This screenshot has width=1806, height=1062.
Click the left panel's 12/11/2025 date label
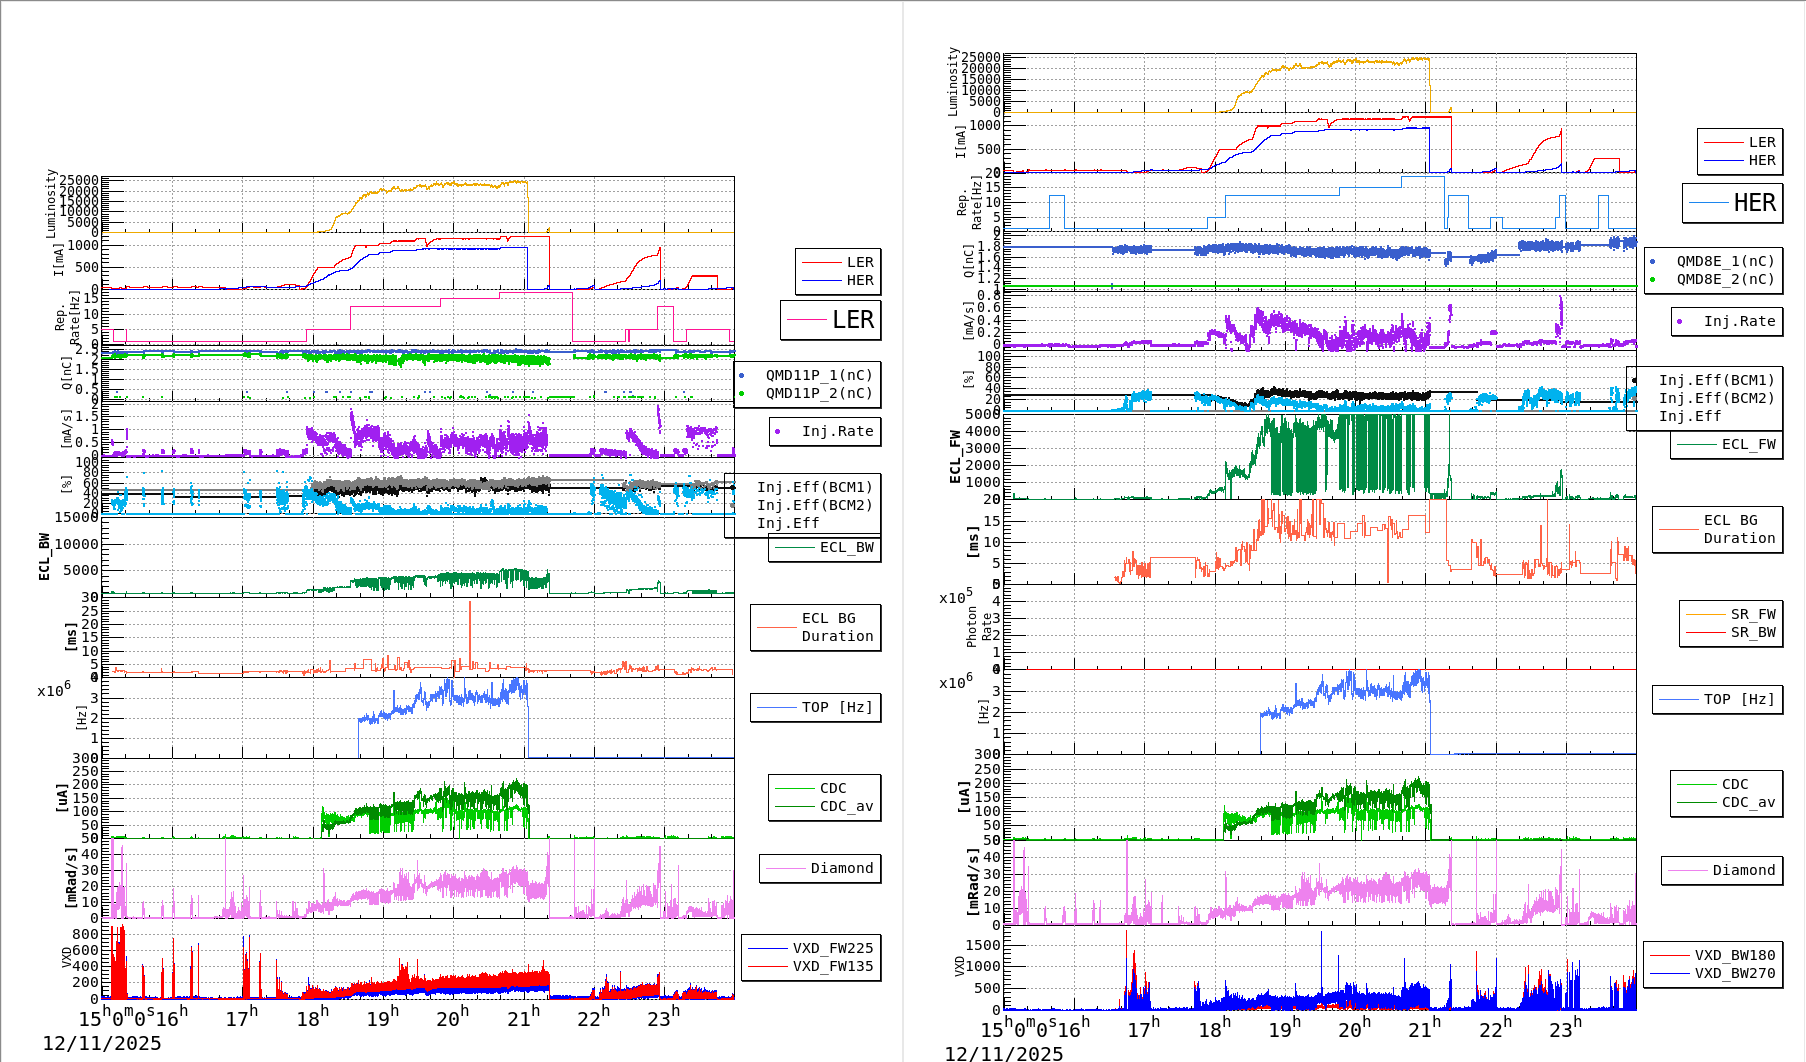pos(102,1043)
